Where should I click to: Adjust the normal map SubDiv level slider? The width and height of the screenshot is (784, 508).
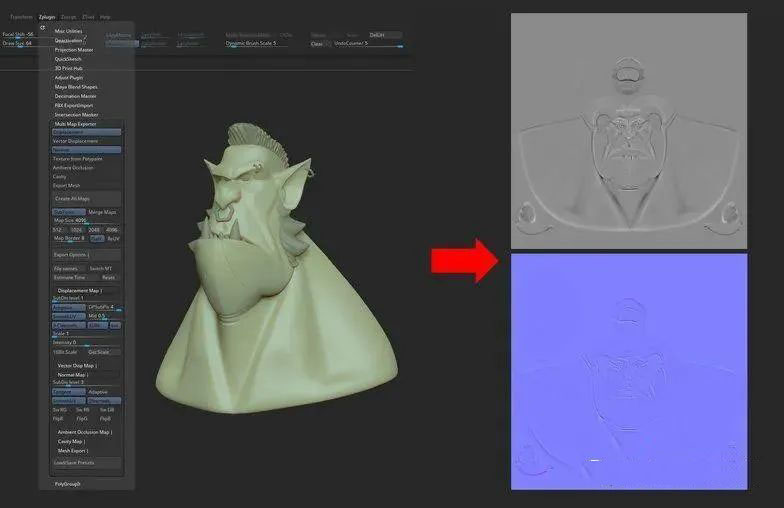[x=86, y=383]
